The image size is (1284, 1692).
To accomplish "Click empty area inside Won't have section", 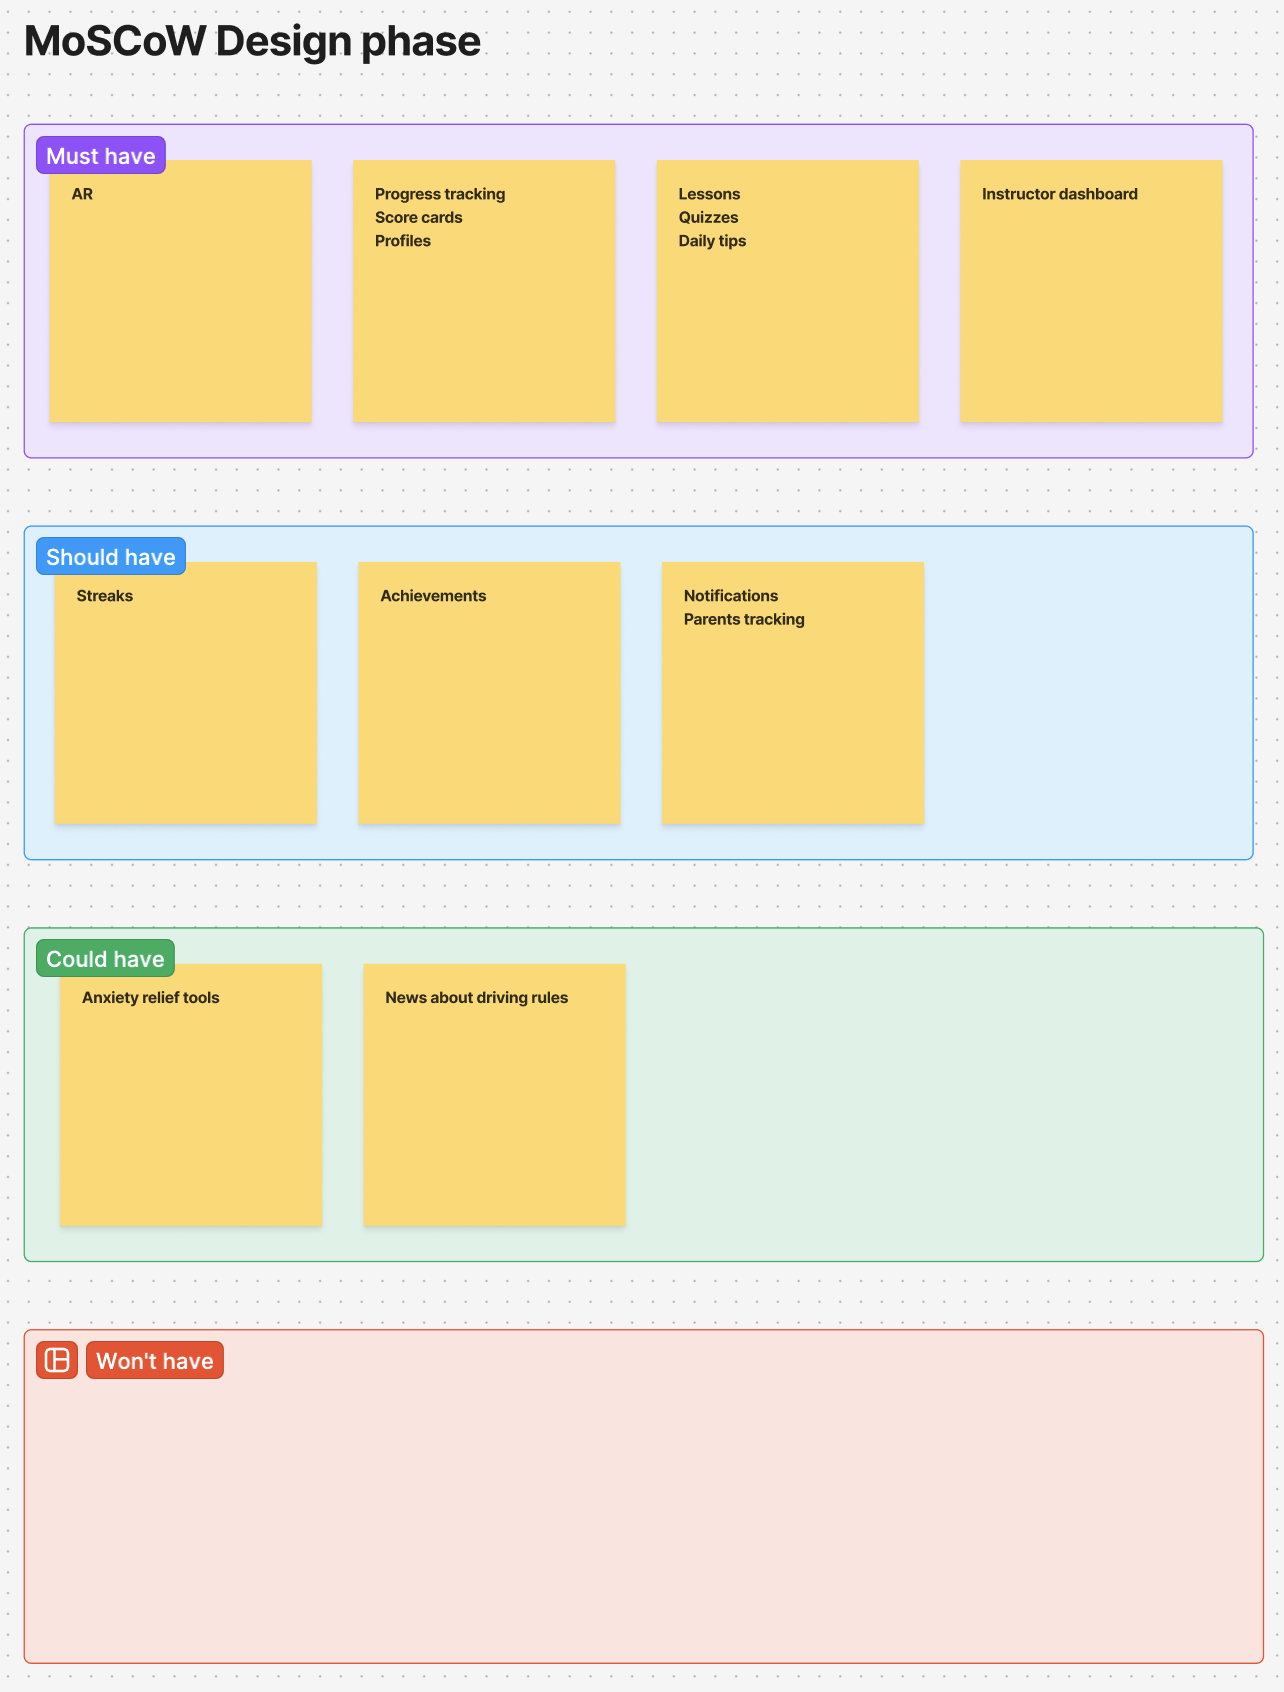I will pos(640,1520).
